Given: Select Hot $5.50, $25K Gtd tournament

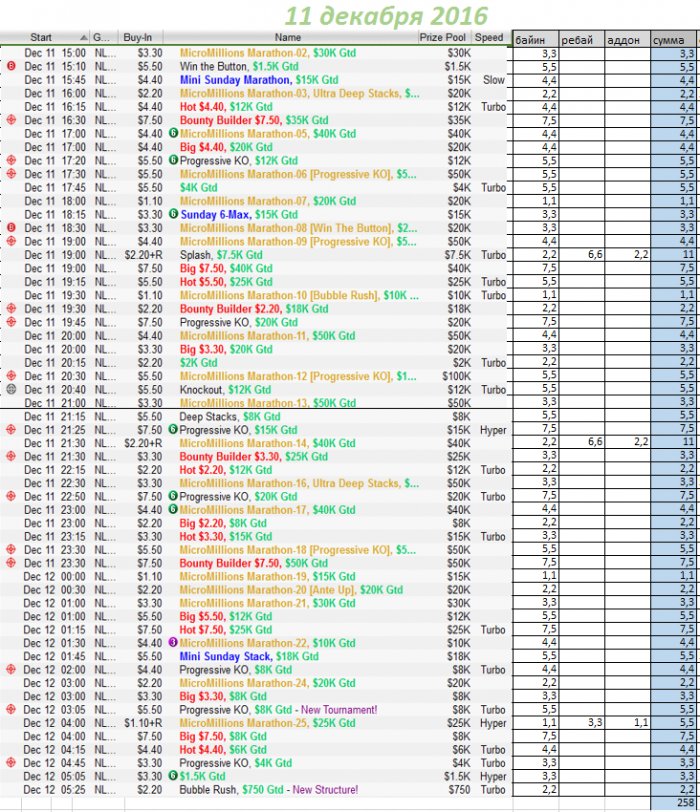Looking at the screenshot, I should [x=226, y=282].
